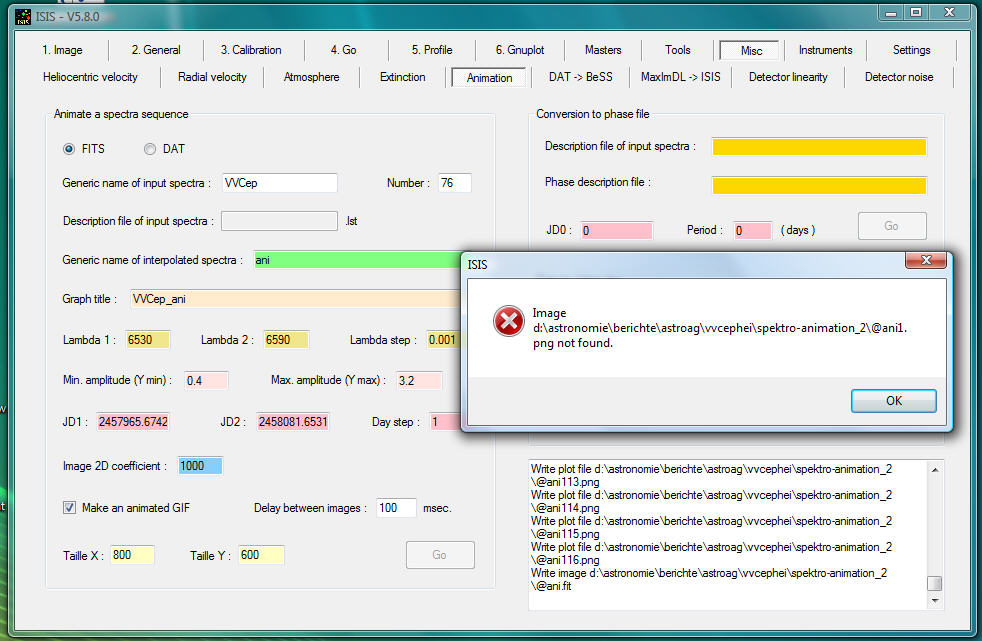Maximize the ISIS main window
This screenshot has height=641, width=982.
(x=915, y=12)
